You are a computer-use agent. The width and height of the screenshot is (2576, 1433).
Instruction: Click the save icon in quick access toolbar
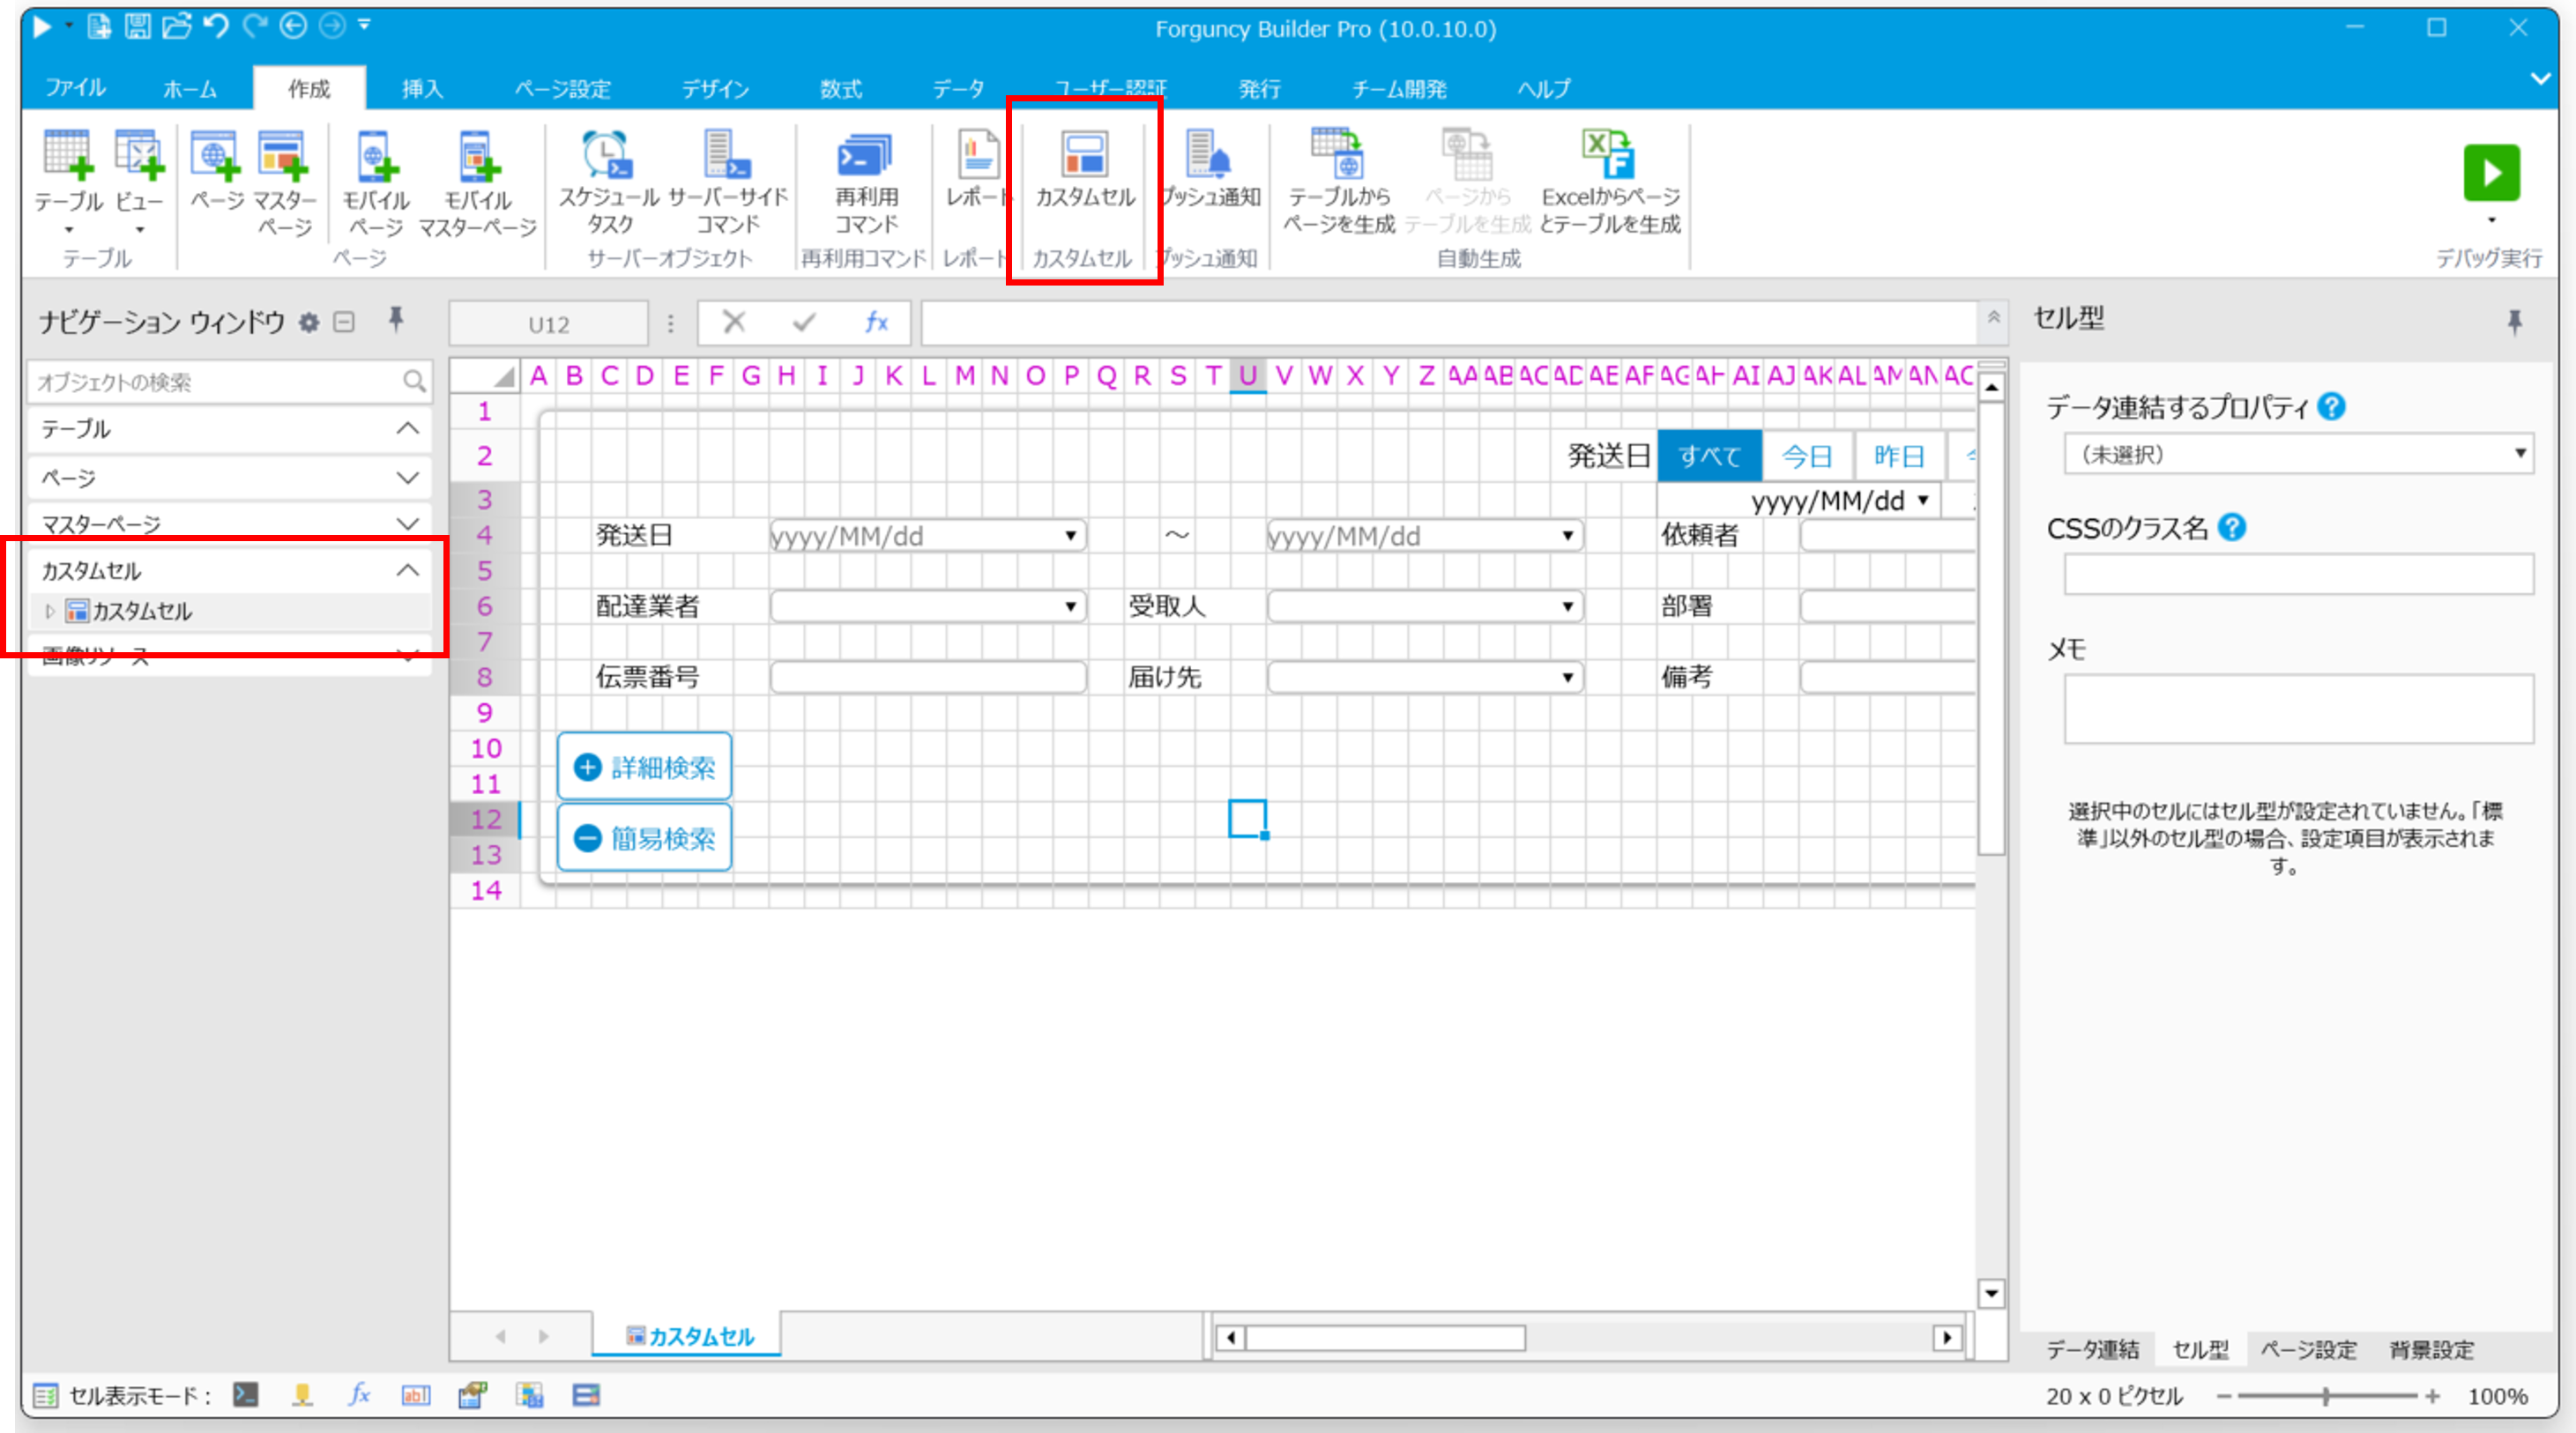138,26
